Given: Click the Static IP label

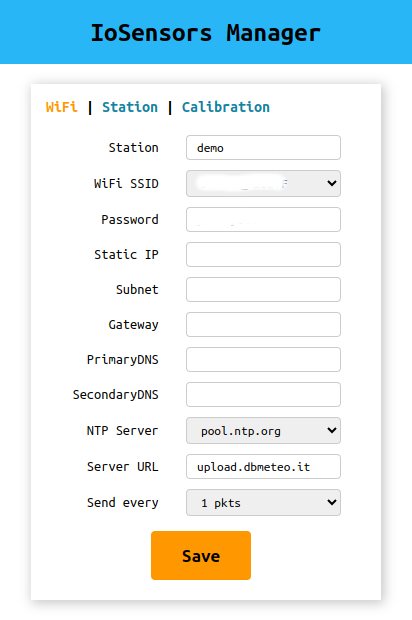Looking at the screenshot, I should coord(126,254).
